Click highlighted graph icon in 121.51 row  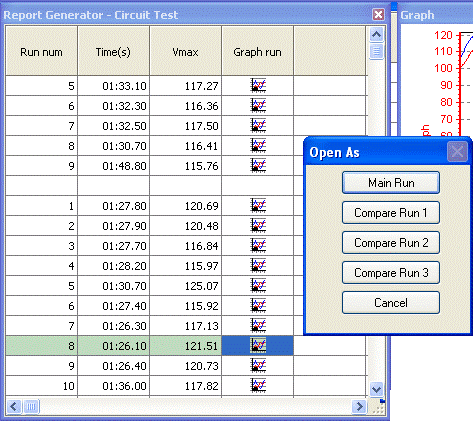click(x=258, y=345)
